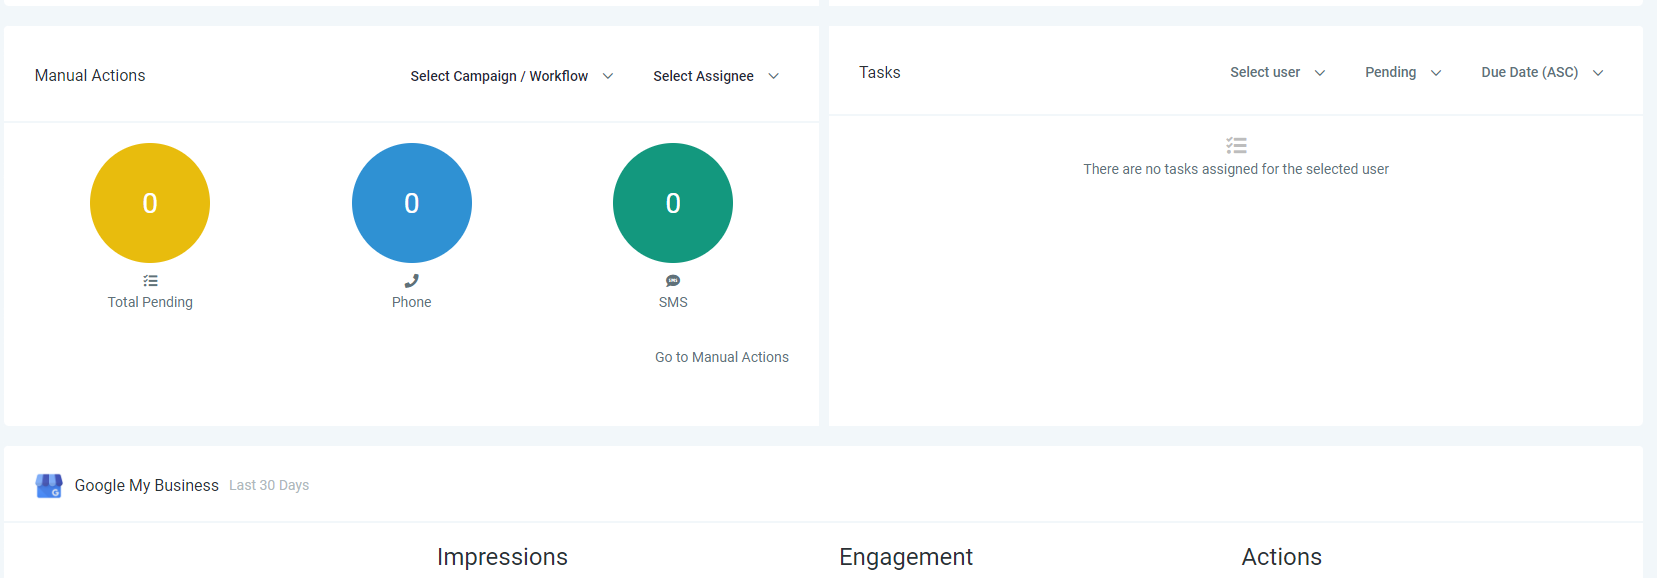Open the Pending status filter dropdown
This screenshot has width=1657, height=578.
pyautogui.click(x=1403, y=72)
